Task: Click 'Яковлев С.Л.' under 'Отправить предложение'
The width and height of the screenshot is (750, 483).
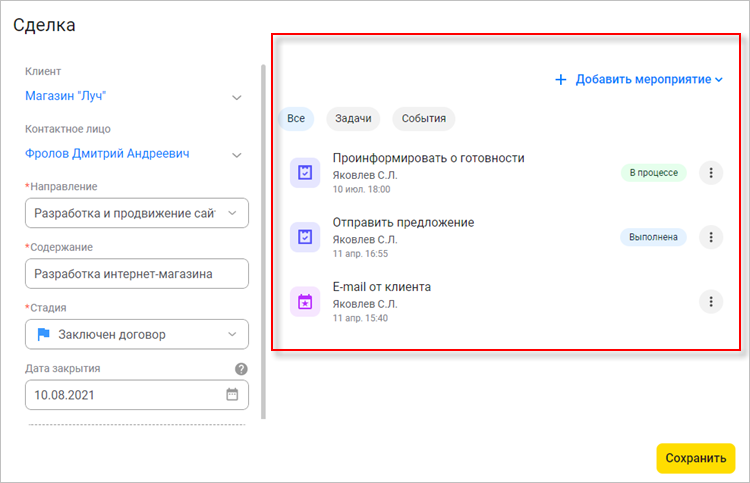Action: pos(365,239)
